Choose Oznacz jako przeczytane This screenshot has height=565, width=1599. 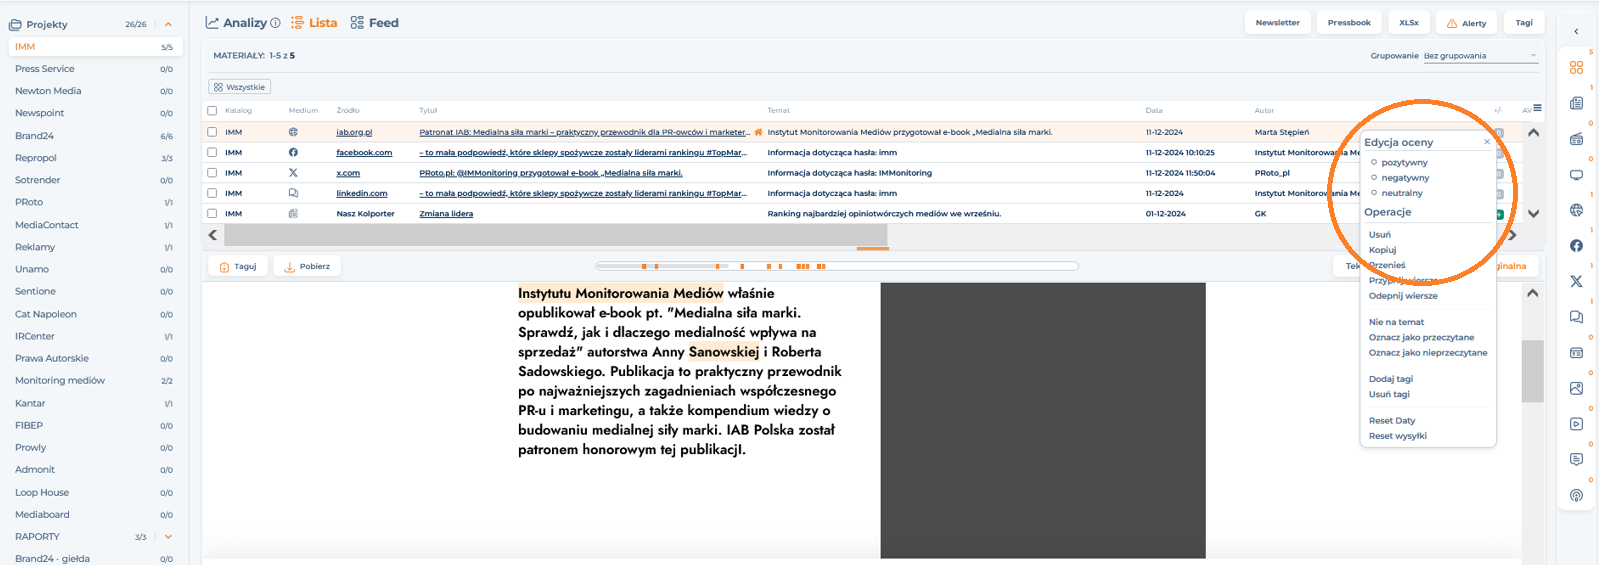1421,337
